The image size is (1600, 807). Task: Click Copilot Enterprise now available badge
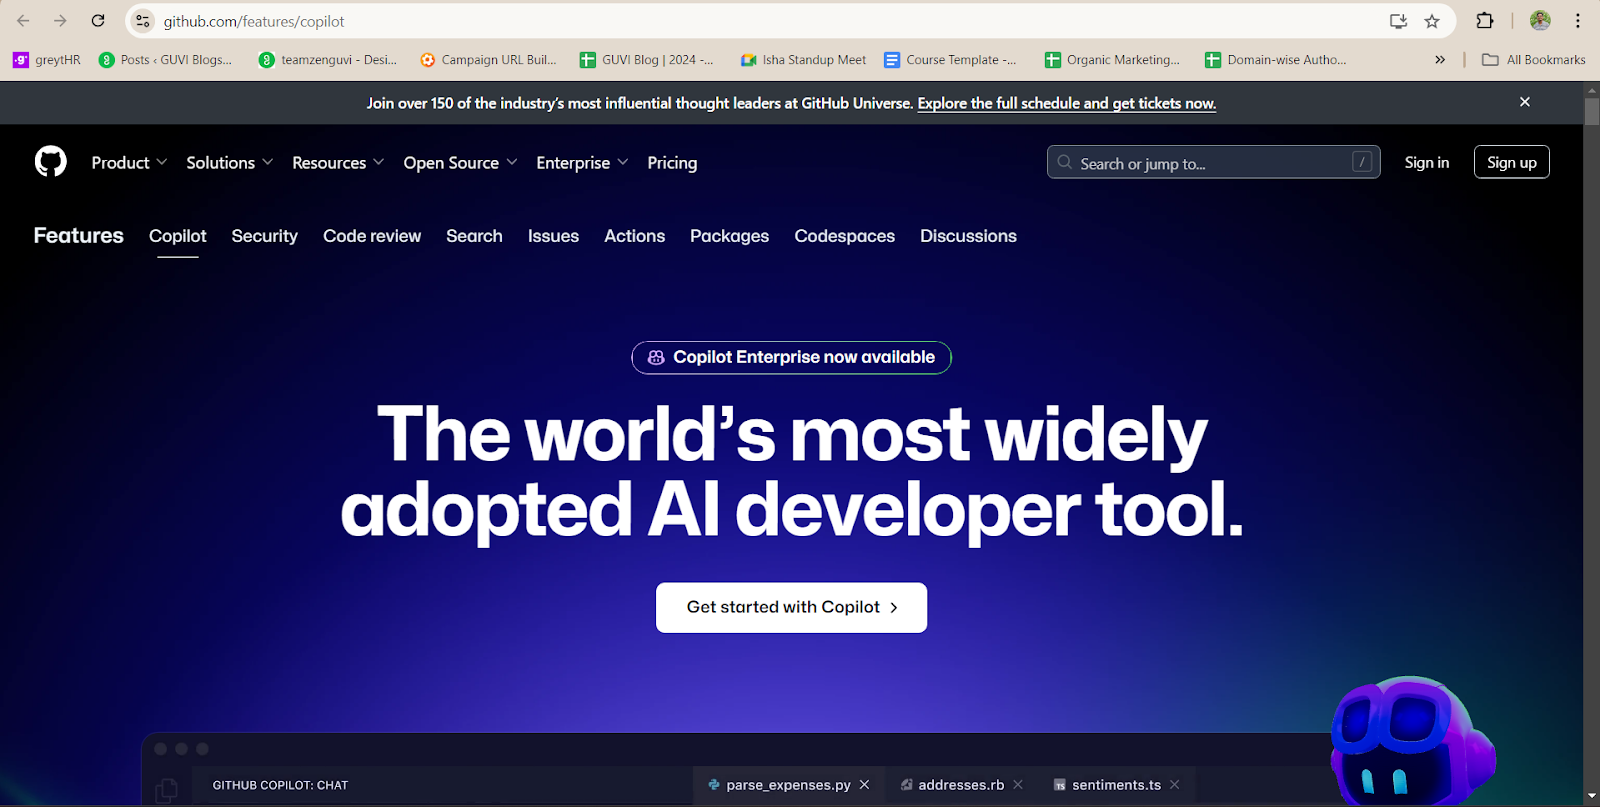click(x=791, y=357)
